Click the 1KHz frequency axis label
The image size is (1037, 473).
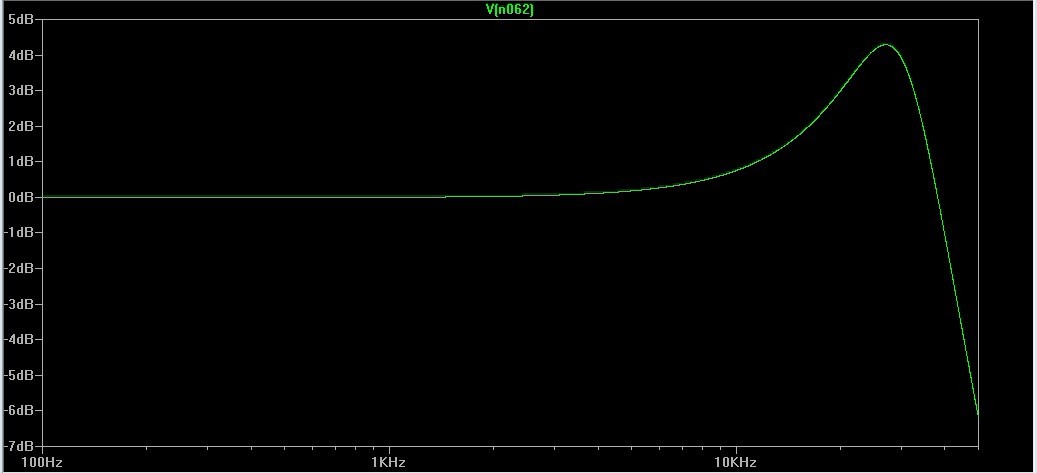[389, 462]
